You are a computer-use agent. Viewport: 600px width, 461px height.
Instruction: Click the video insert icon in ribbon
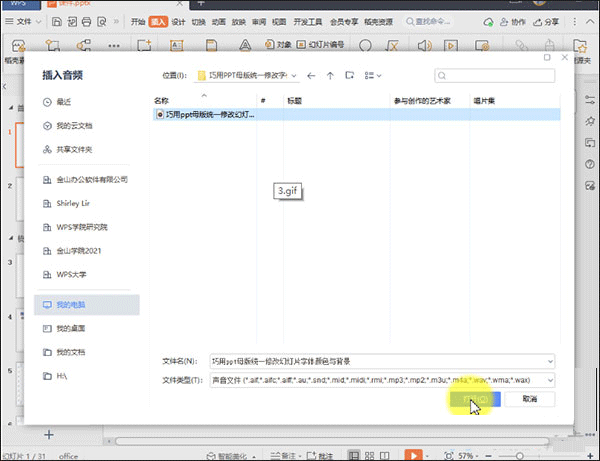point(451,46)
